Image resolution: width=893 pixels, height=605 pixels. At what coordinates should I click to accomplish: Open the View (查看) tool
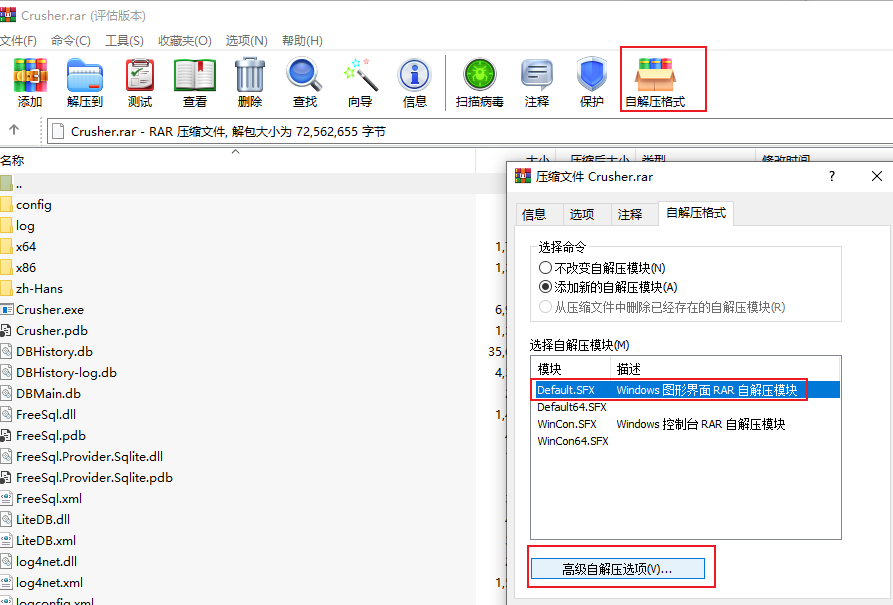click(195, 83)
